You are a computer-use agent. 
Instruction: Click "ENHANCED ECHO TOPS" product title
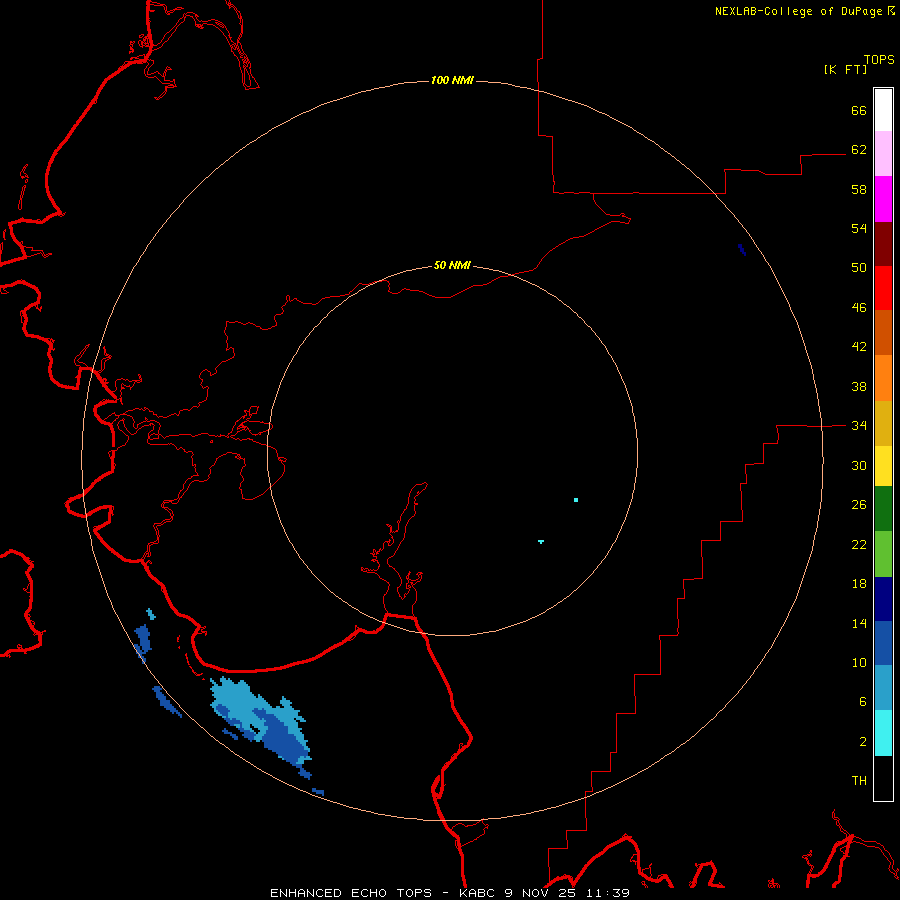click(351, 893)
